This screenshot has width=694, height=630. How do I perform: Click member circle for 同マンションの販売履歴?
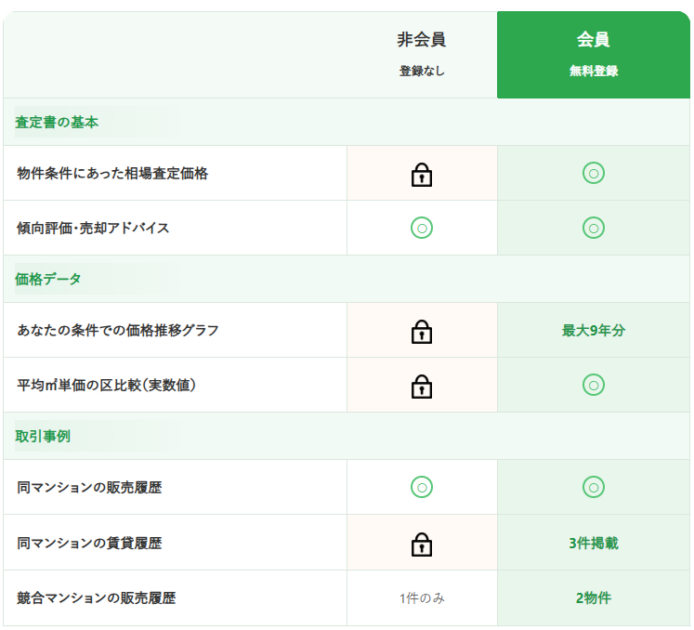pyautogui.click(x=593, y=487)
